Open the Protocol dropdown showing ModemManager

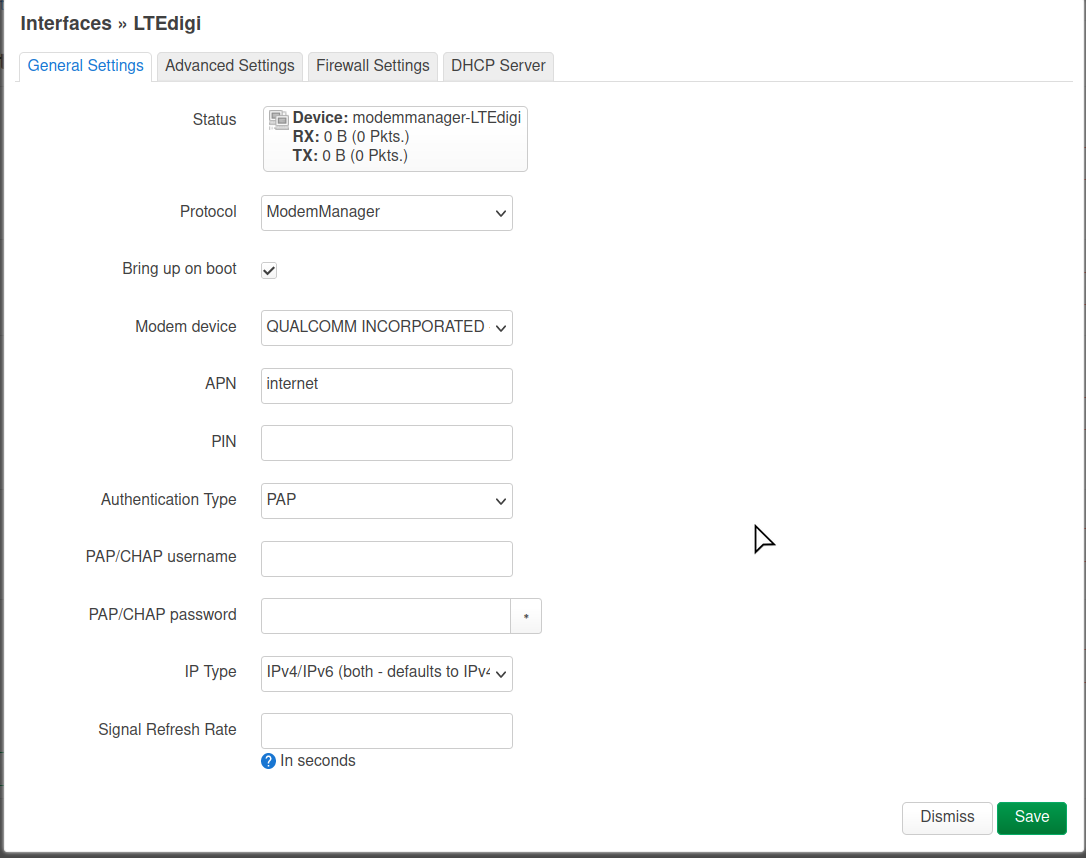pyautogui.click(x=386, y=213)
